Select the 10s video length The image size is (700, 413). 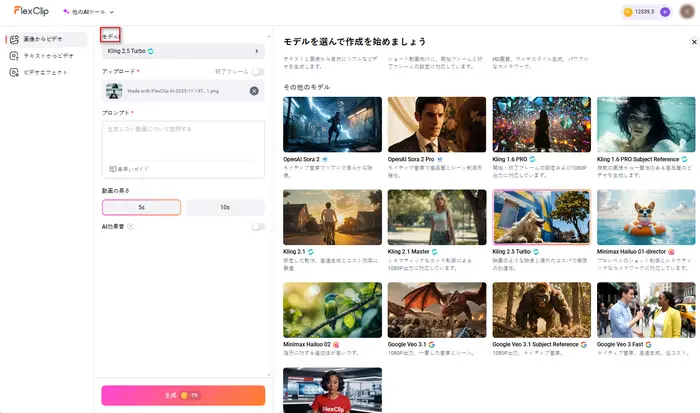225,207
